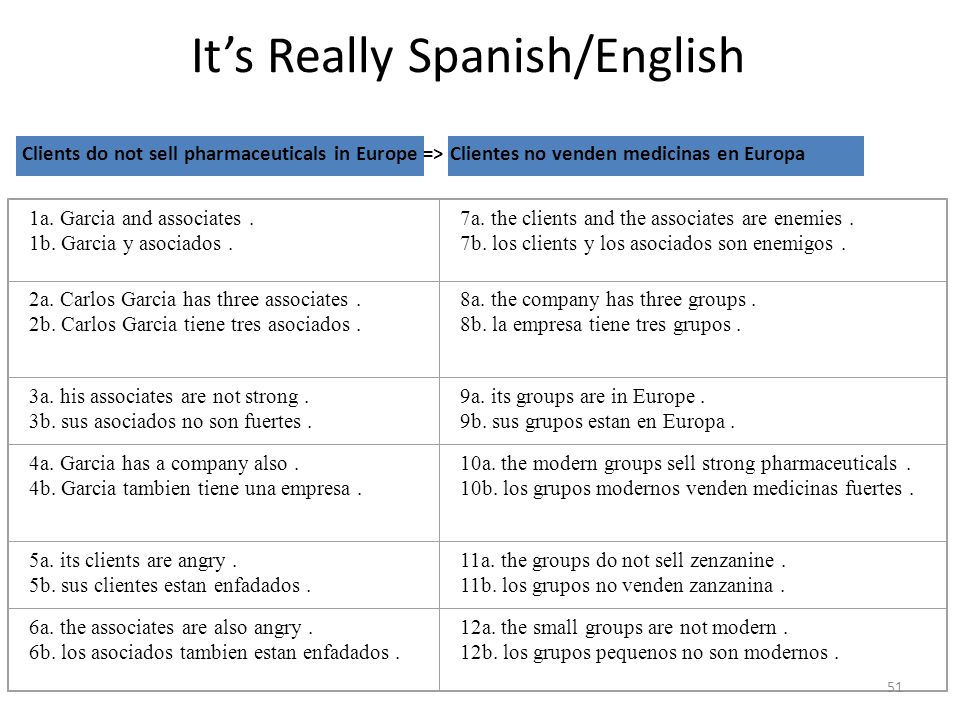This screenshot has height=720, width=960.
Task: Select sentence 9a its groups are in Europe
Action: [x=582, y=397]
